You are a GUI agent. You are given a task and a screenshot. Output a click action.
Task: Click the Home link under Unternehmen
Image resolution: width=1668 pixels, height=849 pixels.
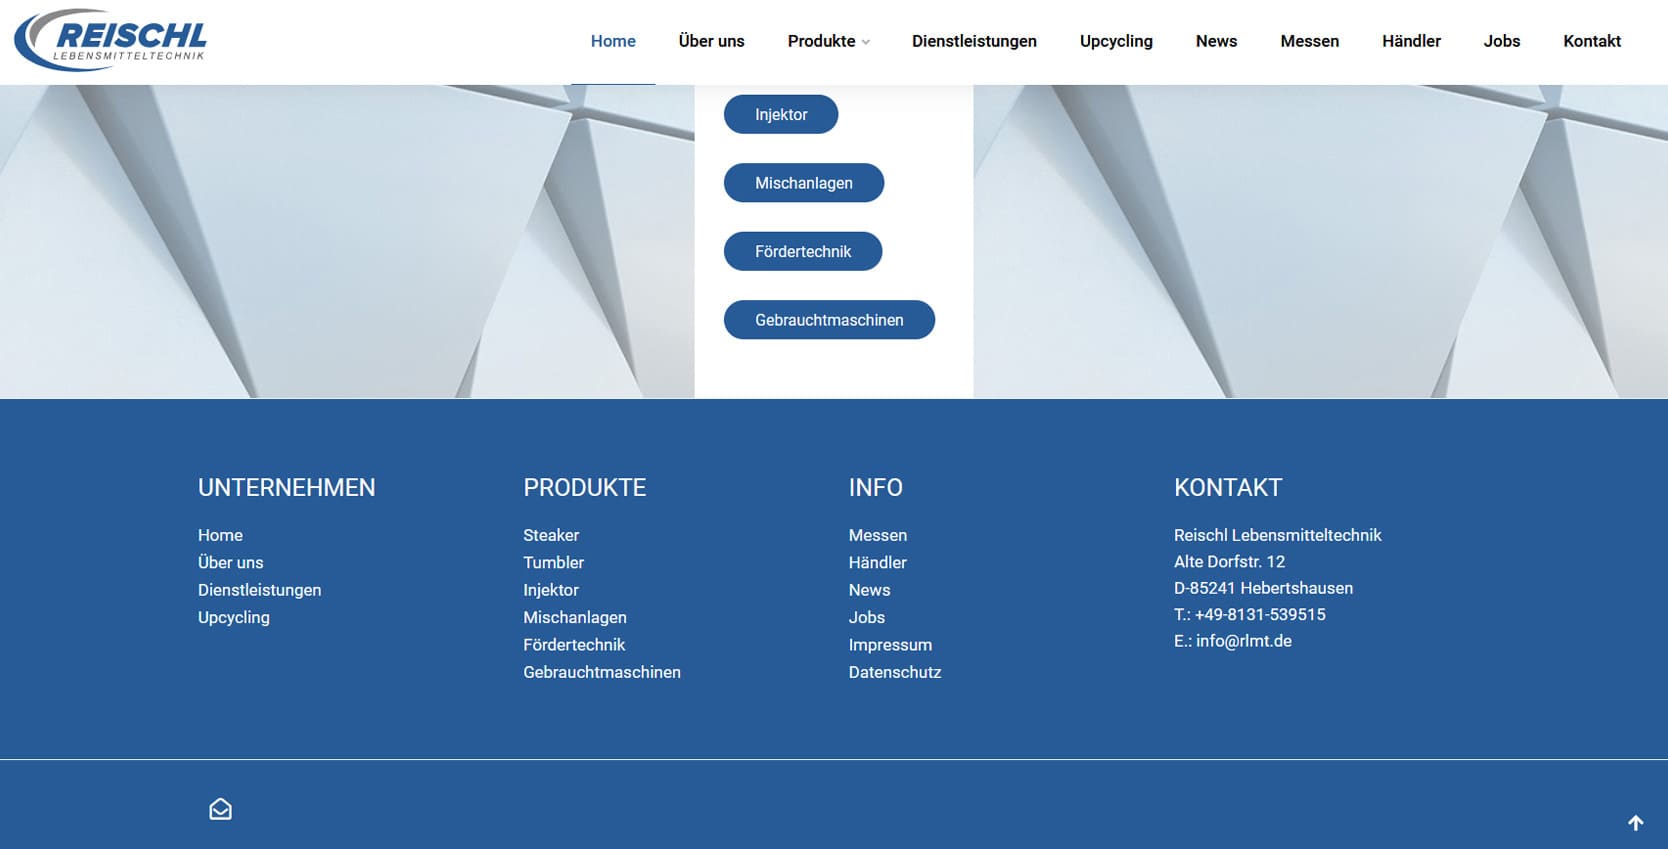coord(220,535)
